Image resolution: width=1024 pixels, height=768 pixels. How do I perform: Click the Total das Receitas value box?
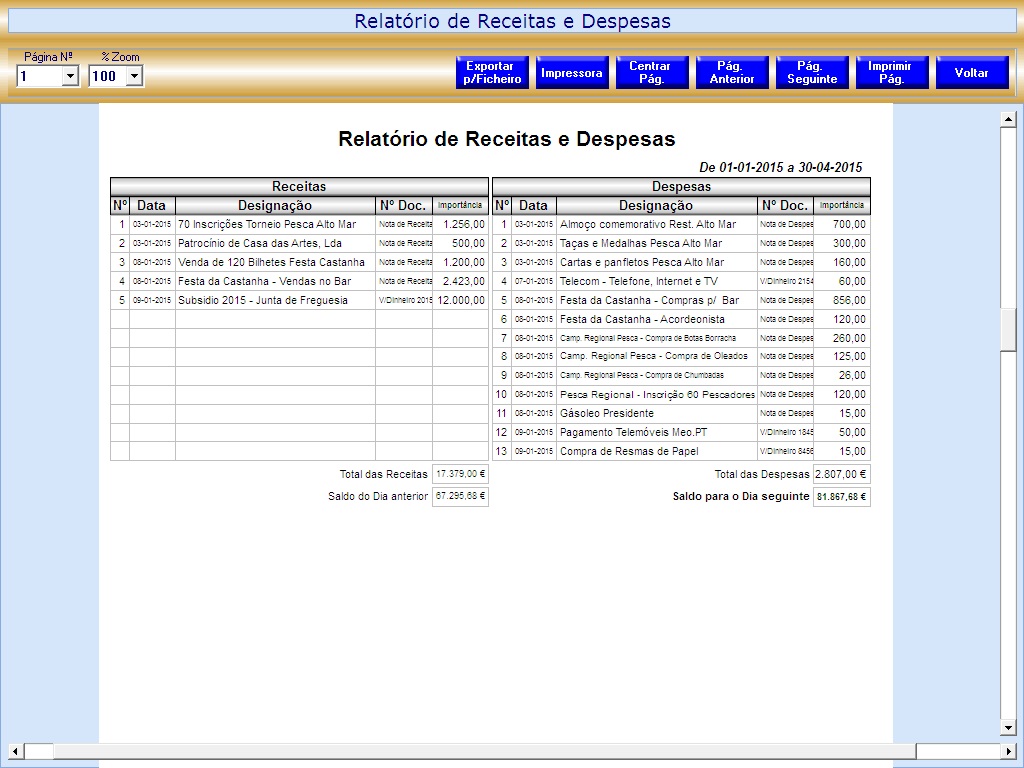(x=460, y=474)
